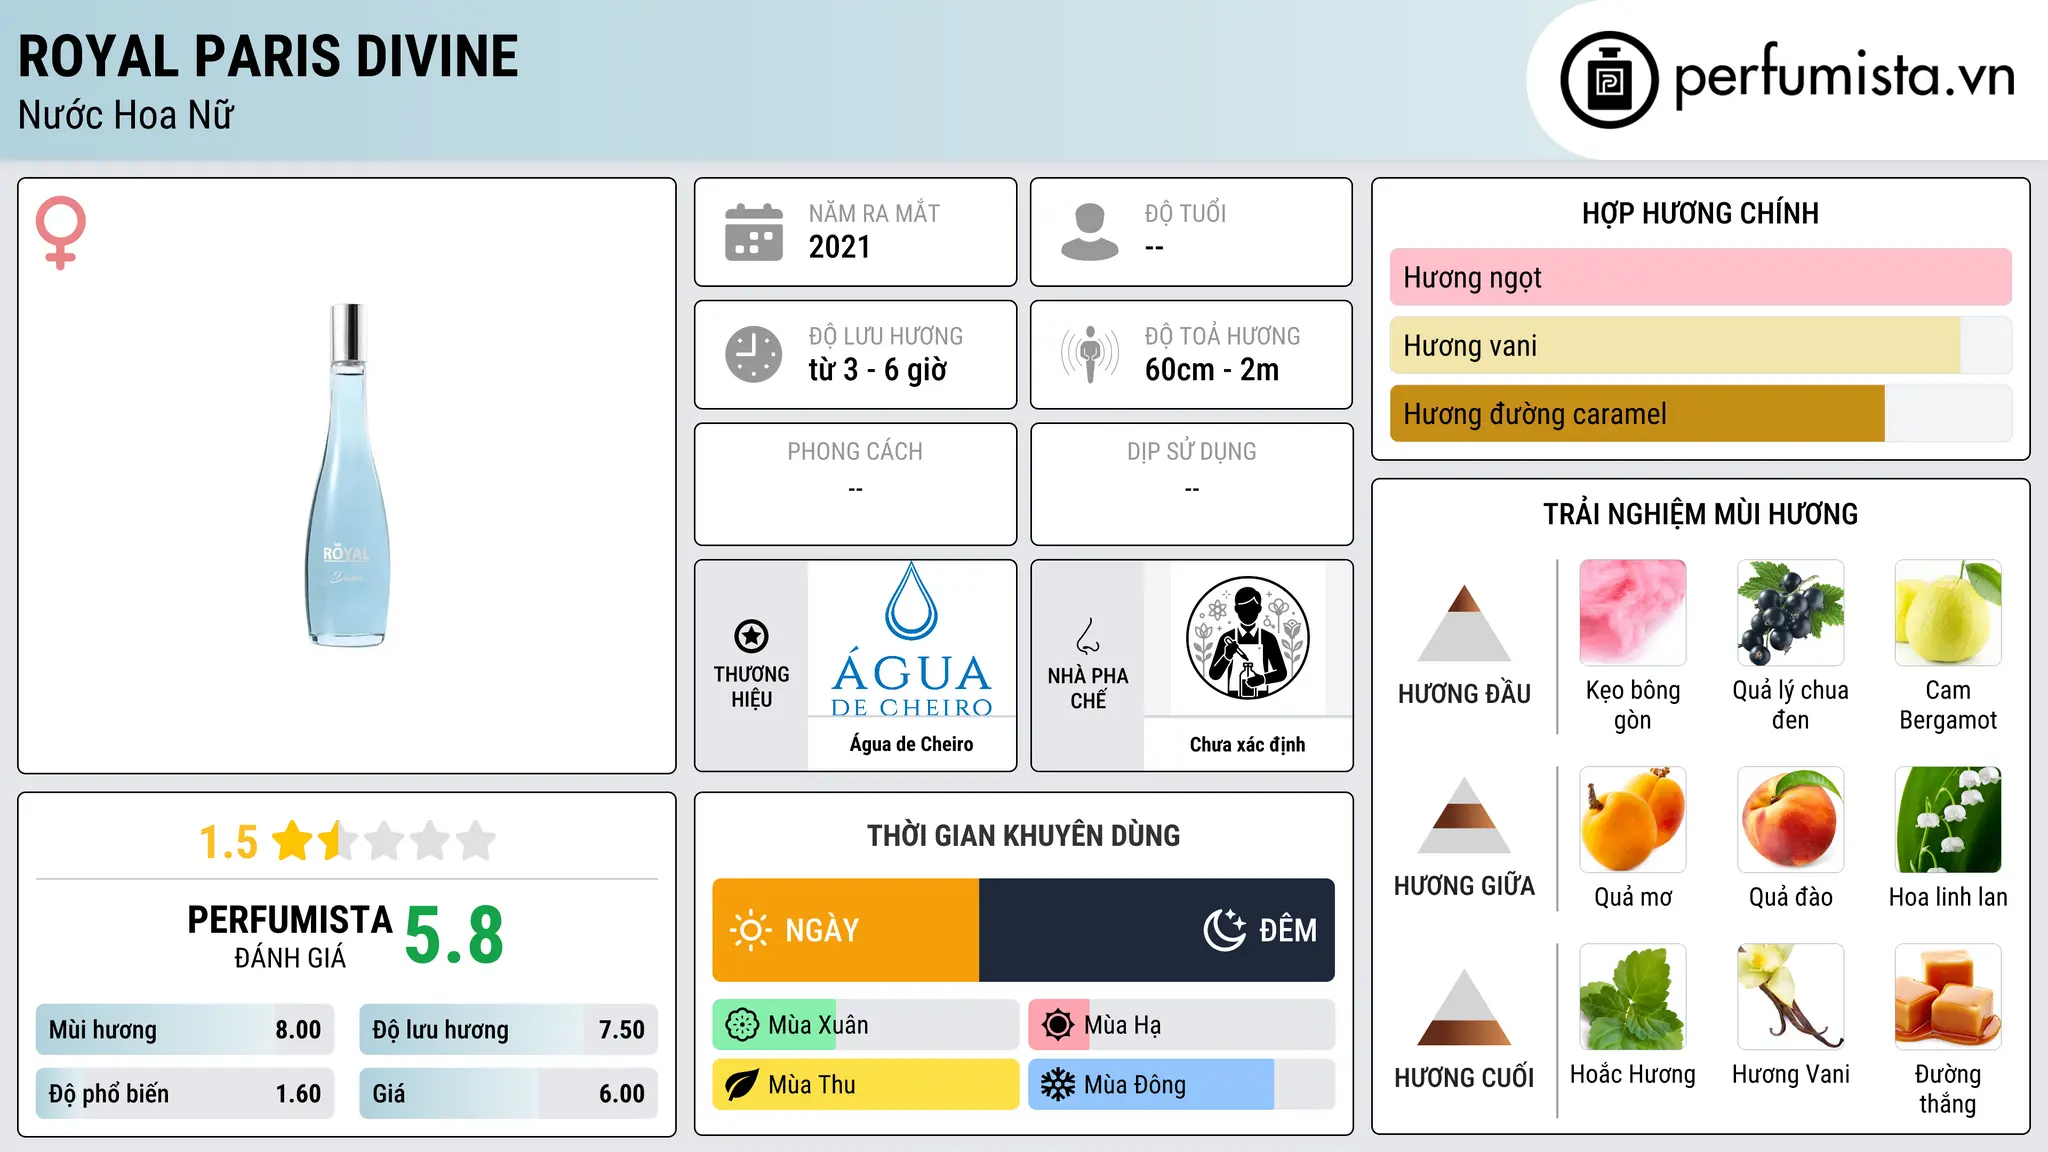Click the green 5.8 Perfumista rating
Image resolution: width=2048 pixels, height=1152 pixels.
[454, 936]
